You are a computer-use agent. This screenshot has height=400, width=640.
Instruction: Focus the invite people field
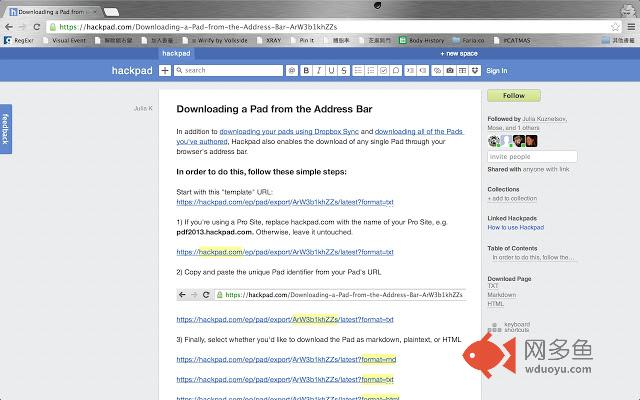point(532,157)
